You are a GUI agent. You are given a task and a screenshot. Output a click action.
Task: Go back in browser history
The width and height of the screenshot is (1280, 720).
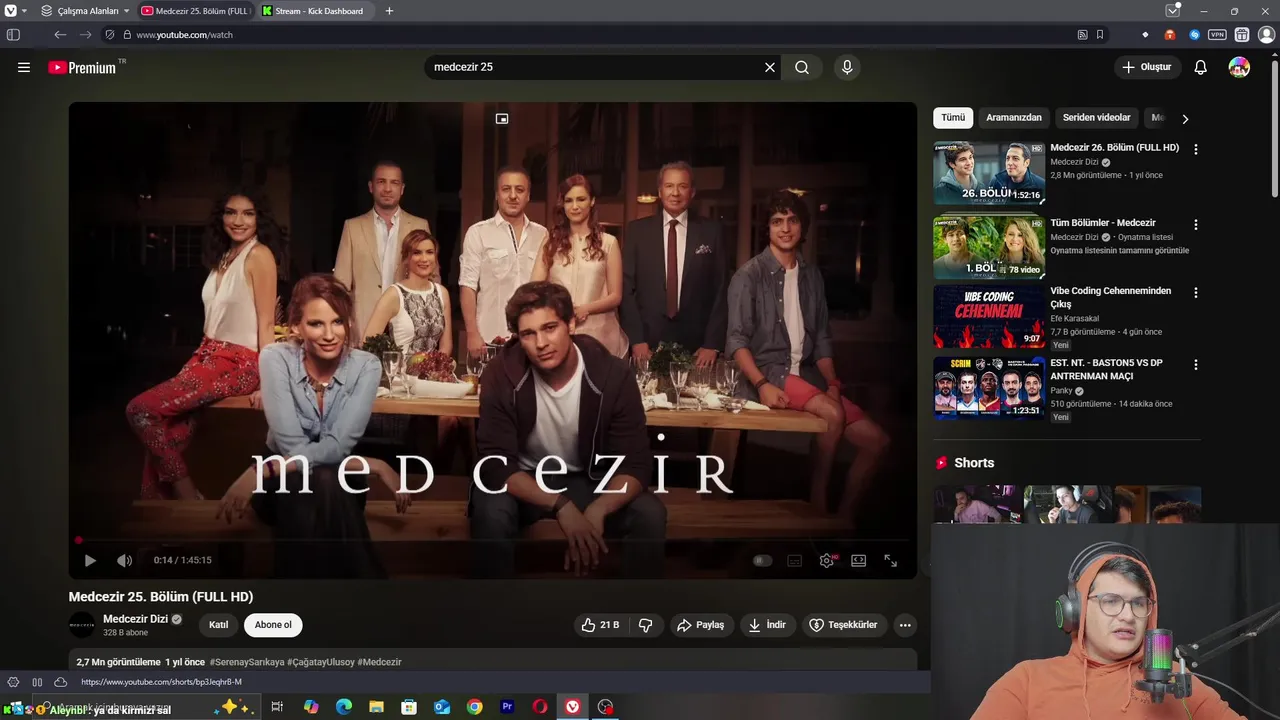[60, 35]
